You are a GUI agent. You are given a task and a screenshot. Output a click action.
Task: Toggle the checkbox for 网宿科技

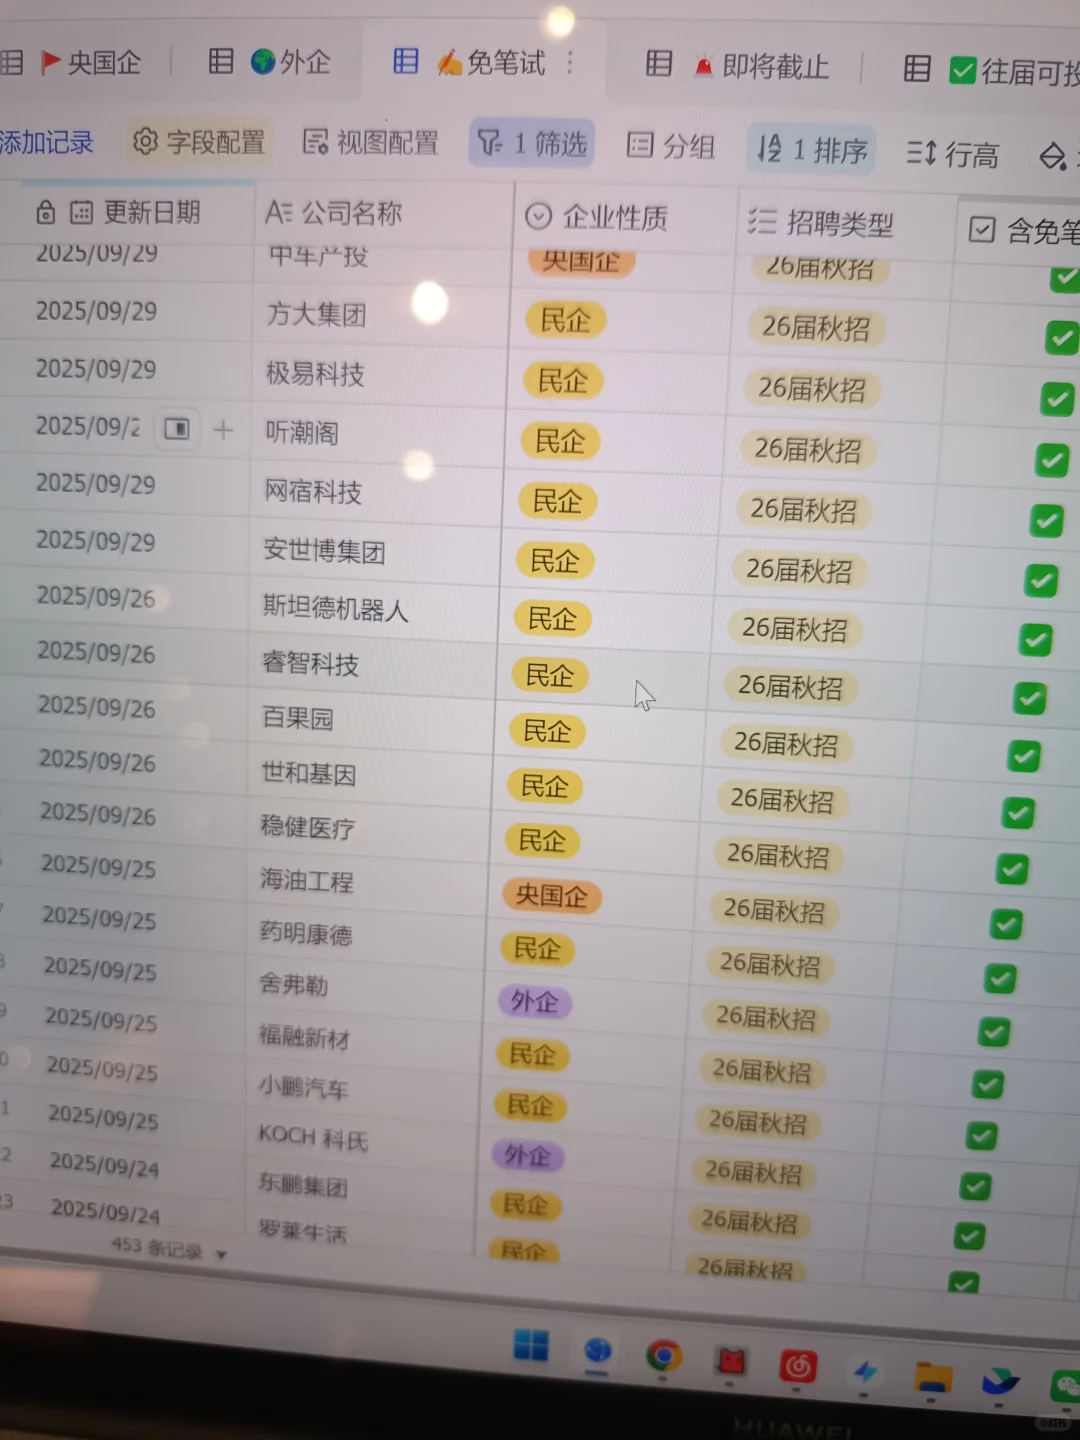(1047, 520)
